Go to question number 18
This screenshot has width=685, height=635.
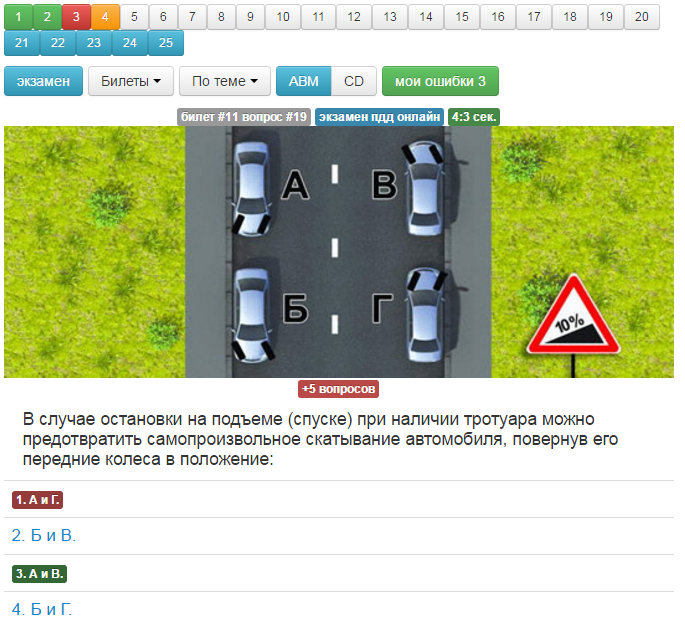click(x=570, y=17)
